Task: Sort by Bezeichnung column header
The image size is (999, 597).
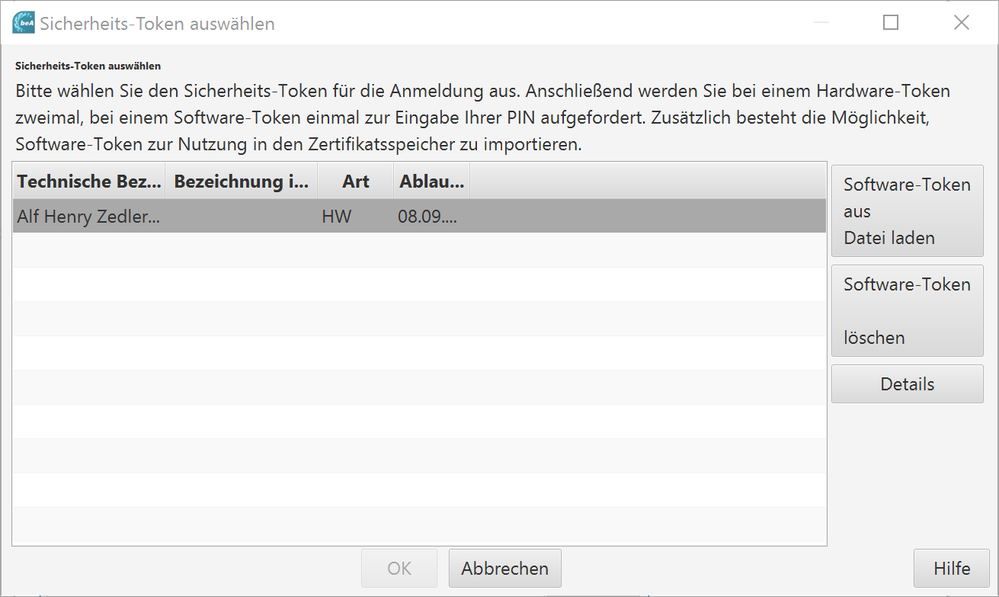Action: click(241, 182)
